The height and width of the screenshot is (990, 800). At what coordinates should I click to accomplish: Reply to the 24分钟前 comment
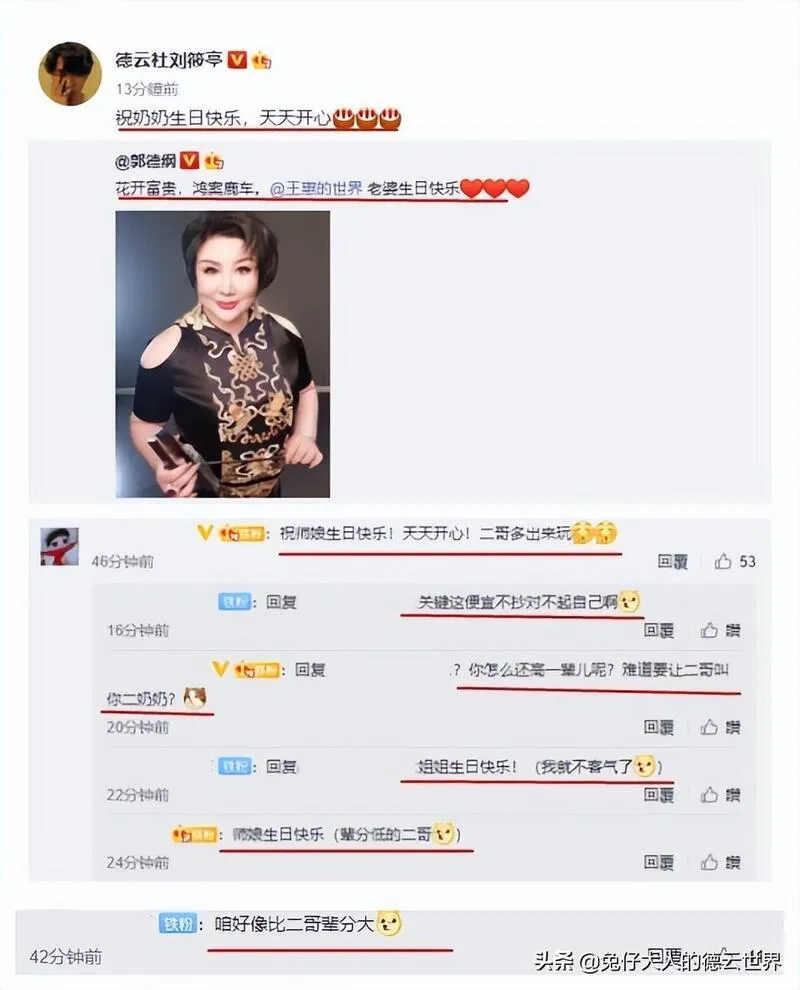click(659, 862)
